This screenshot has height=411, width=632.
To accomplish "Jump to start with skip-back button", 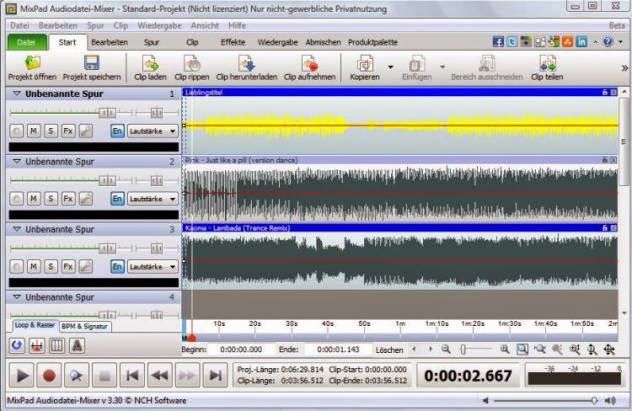I will (x=132, y=376).
